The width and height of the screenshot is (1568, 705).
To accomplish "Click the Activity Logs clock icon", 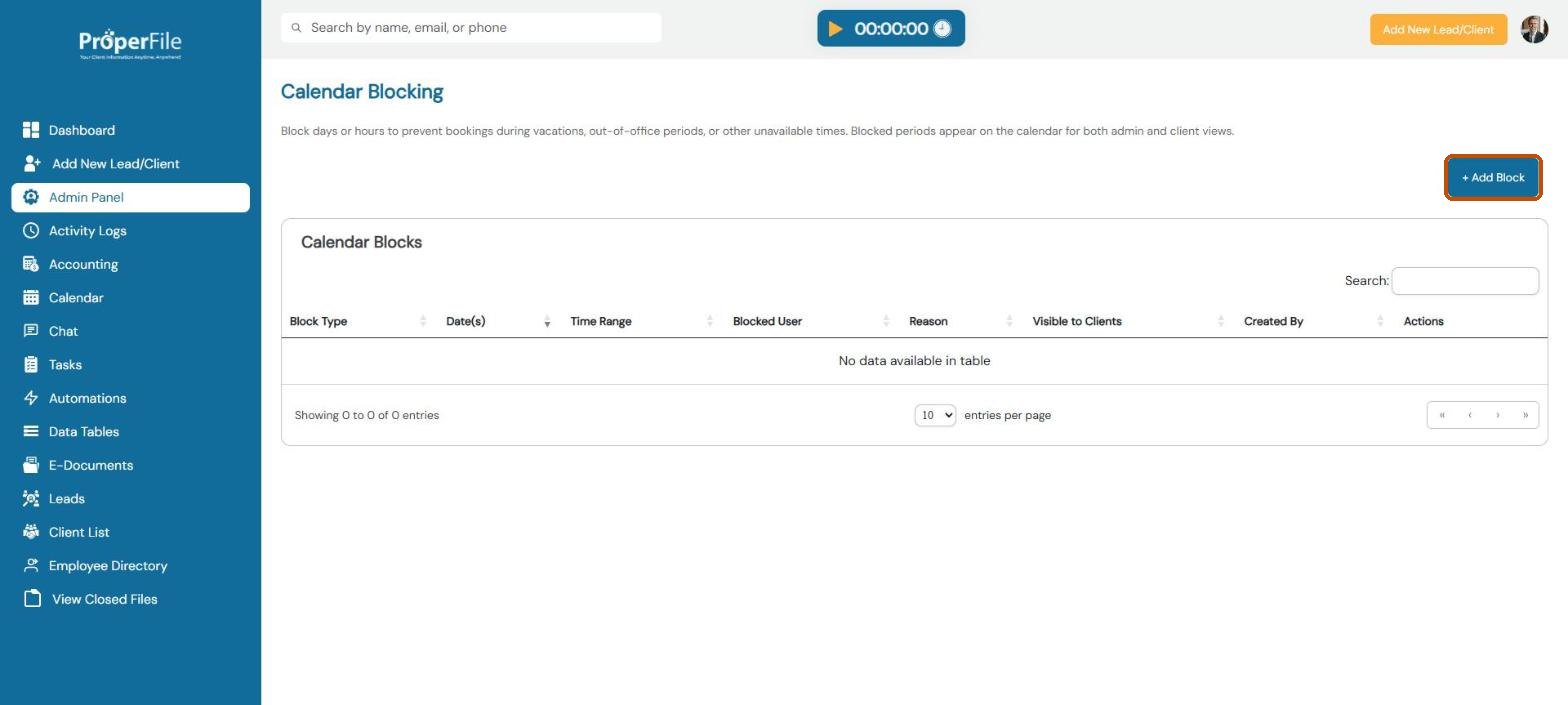I will pyautogui.click(x=31, y=231).
